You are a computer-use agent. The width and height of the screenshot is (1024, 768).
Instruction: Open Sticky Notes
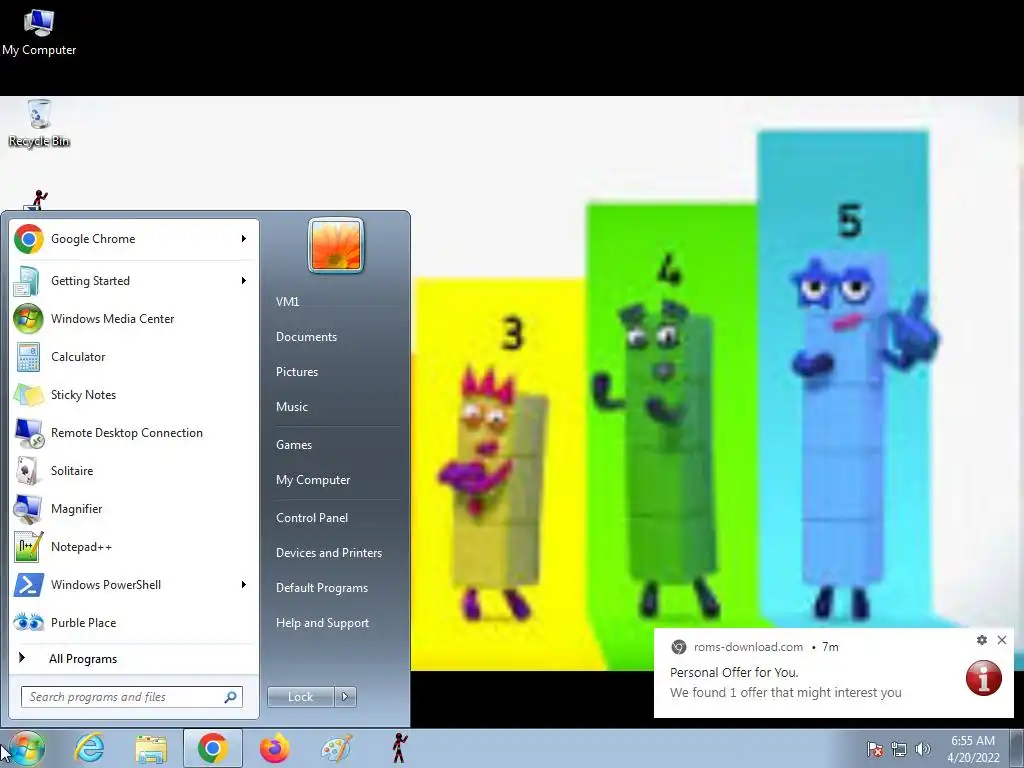(134, 394)
